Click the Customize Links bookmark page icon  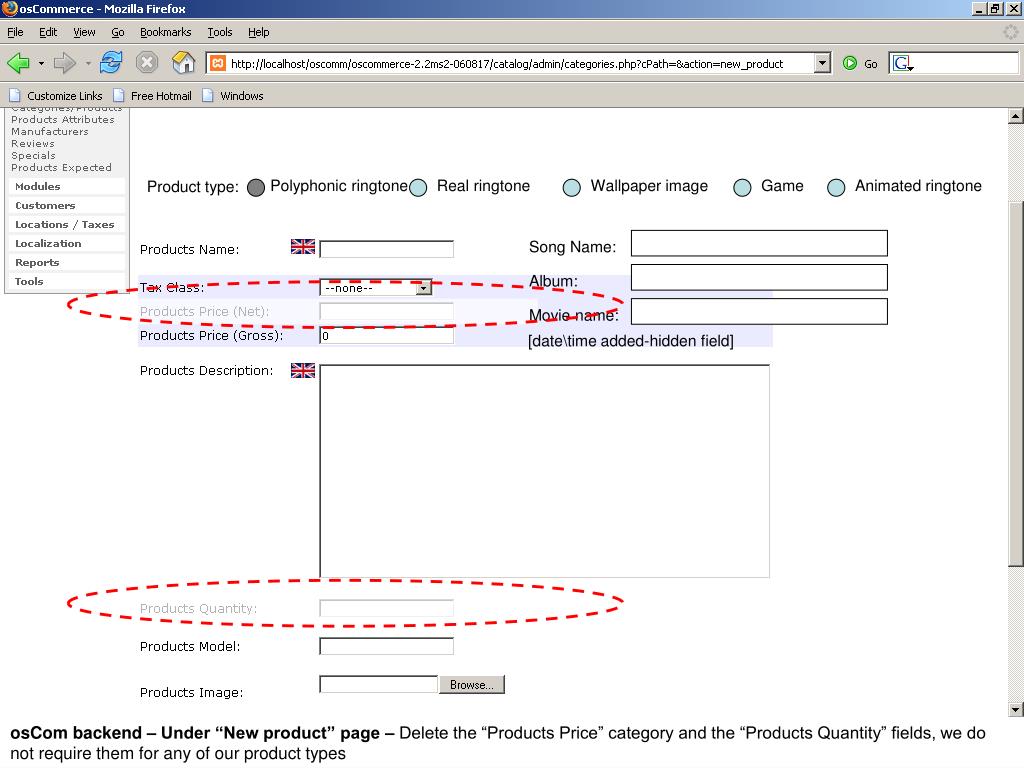[15, 95]
